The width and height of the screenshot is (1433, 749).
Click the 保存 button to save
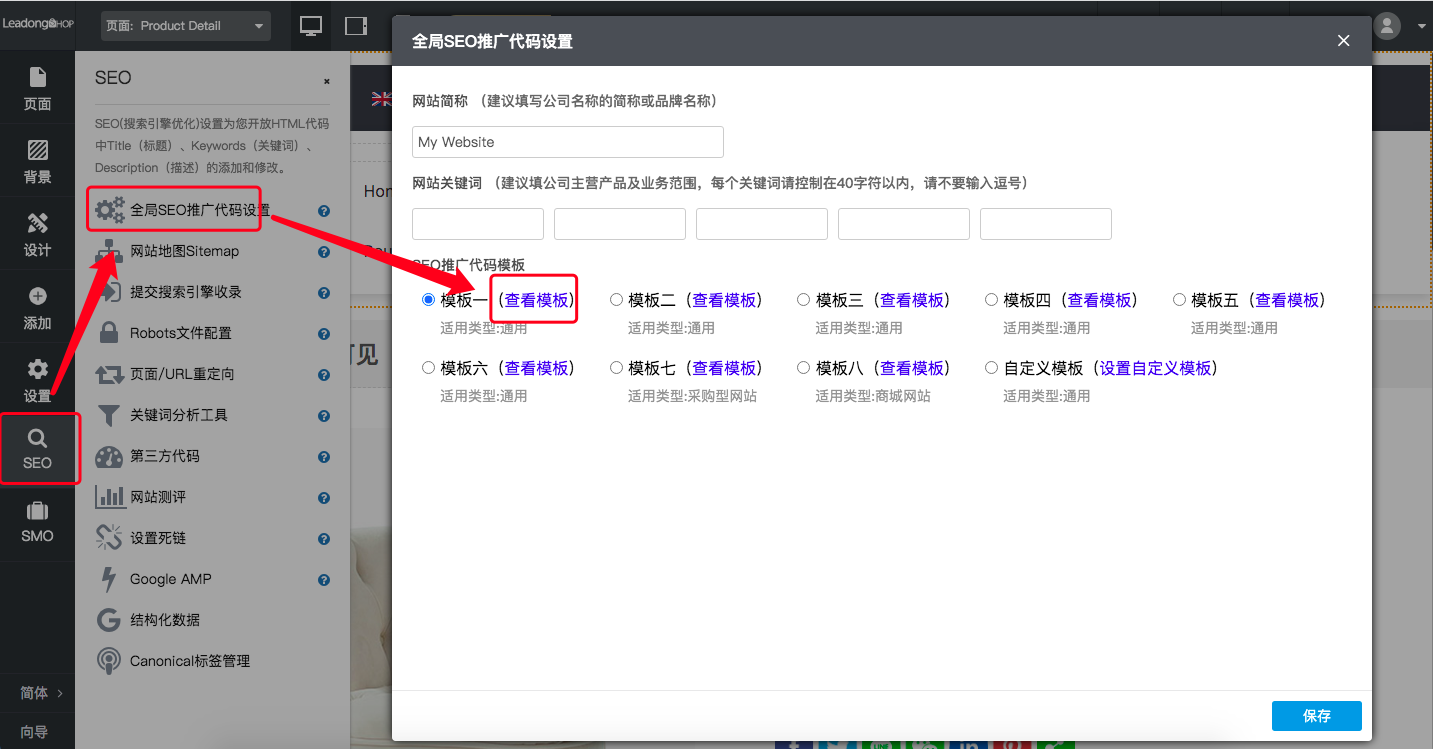coord(1316,716)
